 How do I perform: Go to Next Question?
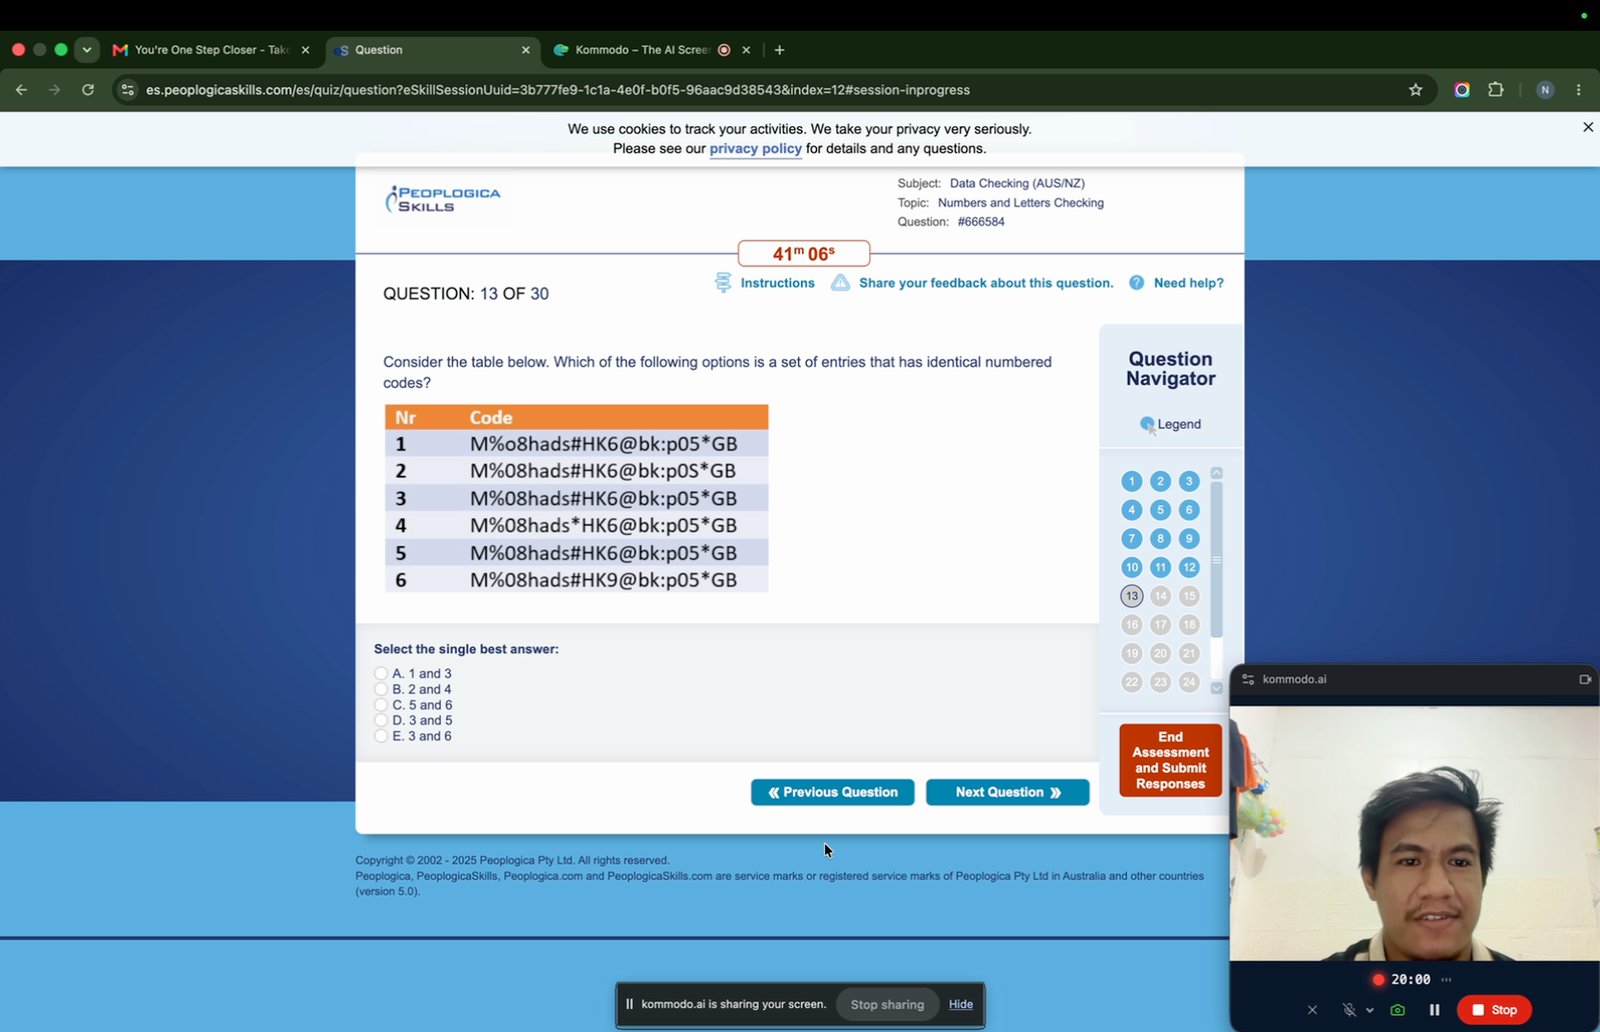click(1007, 792)
